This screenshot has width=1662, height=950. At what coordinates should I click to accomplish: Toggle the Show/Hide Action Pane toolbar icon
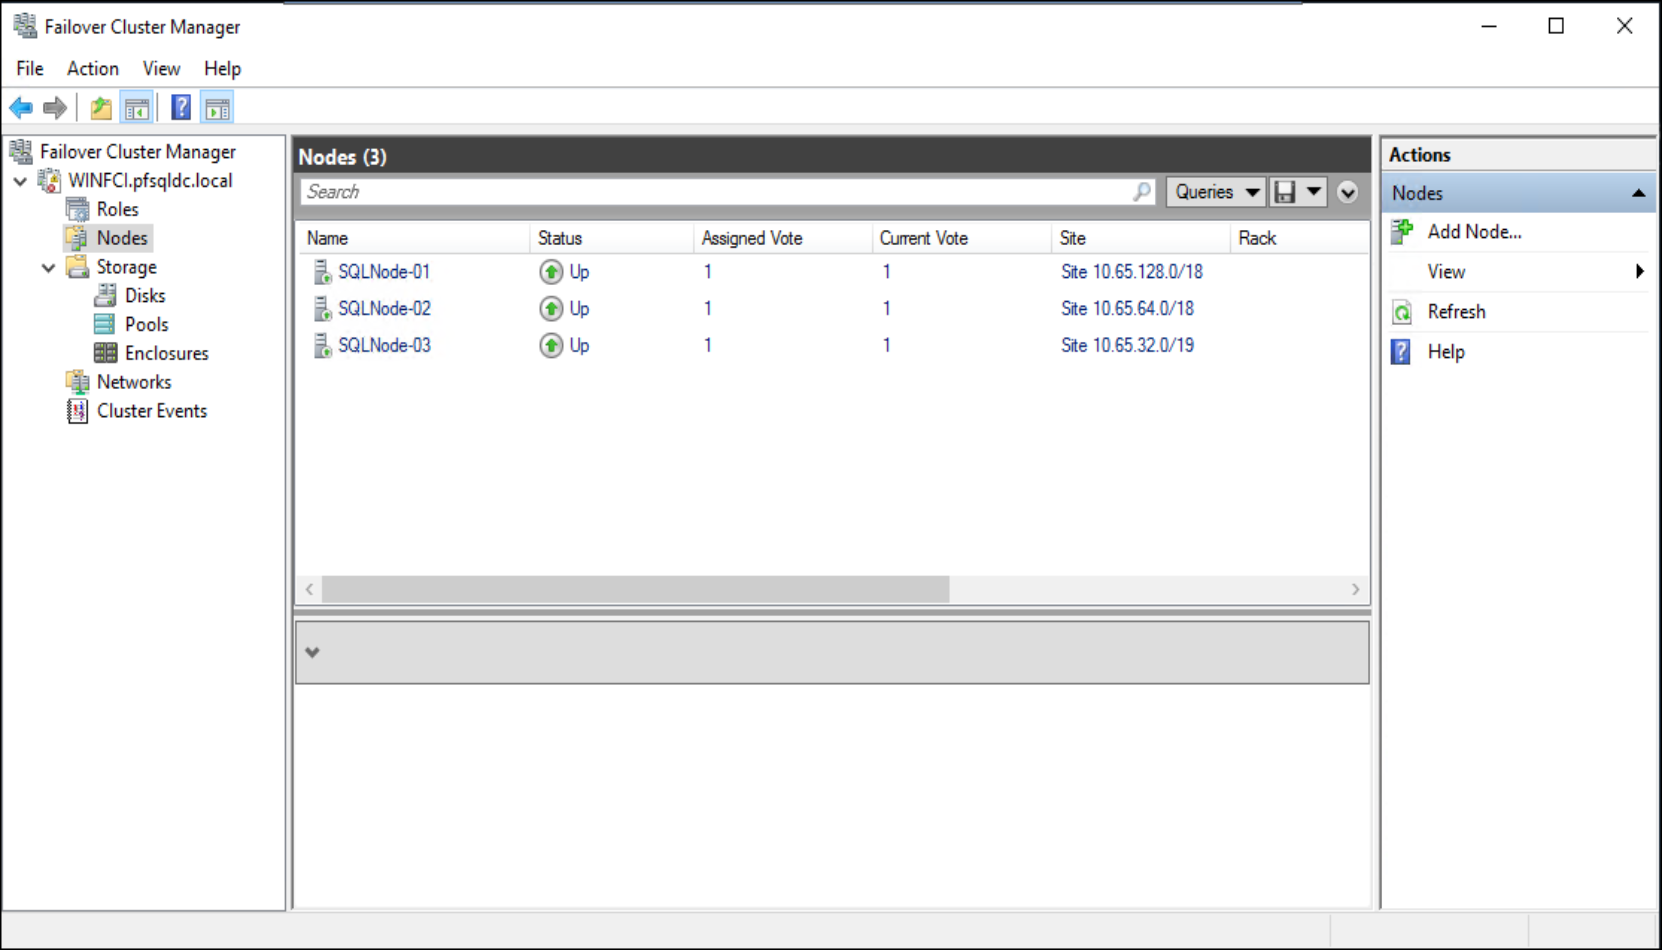pyautogui.click(x=217, y=108)
